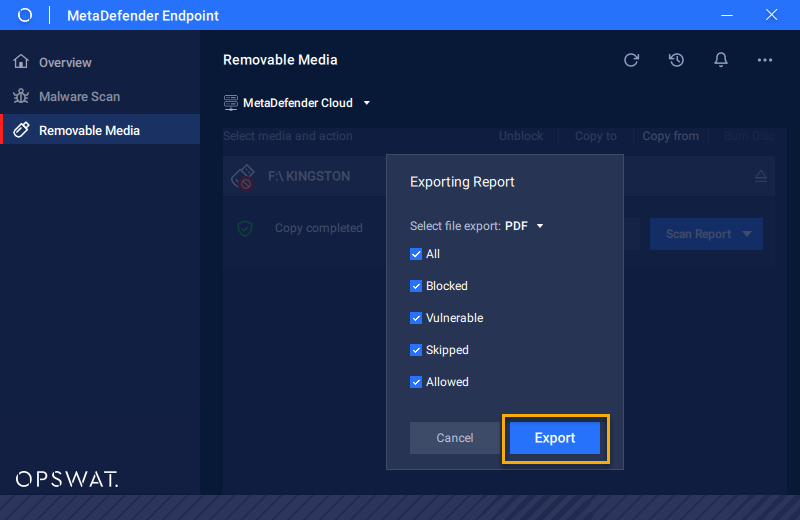Select the Copy to action
800x520 pixels.
point(595,136)
